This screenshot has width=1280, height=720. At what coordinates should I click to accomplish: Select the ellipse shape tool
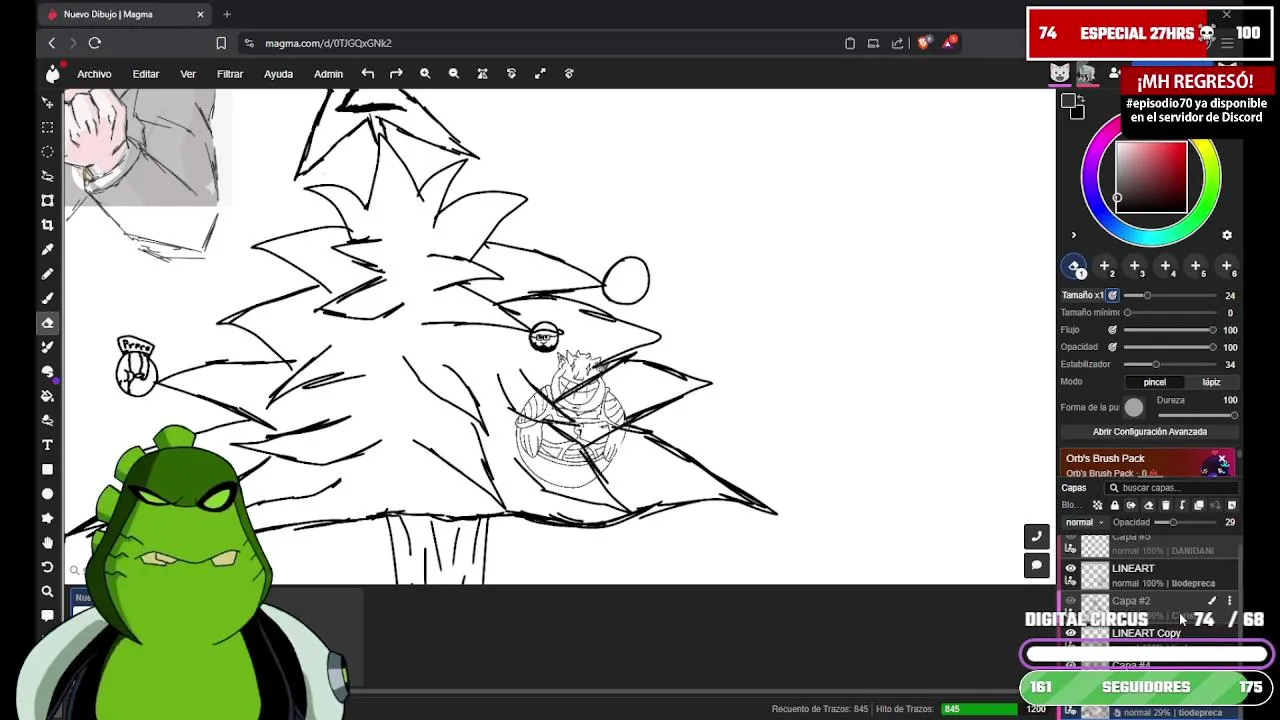[47, 494]
